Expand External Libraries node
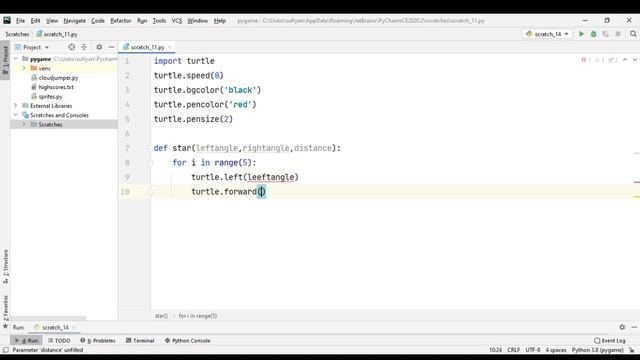The height and width of the screenshot is (360, 640). (x=16, y=106)
